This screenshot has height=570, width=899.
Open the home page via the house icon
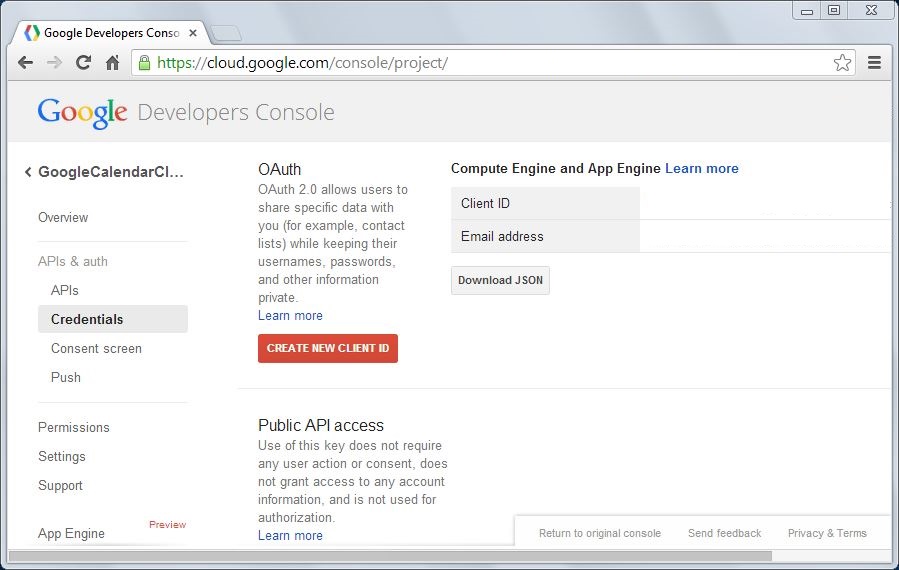(113, 63)
